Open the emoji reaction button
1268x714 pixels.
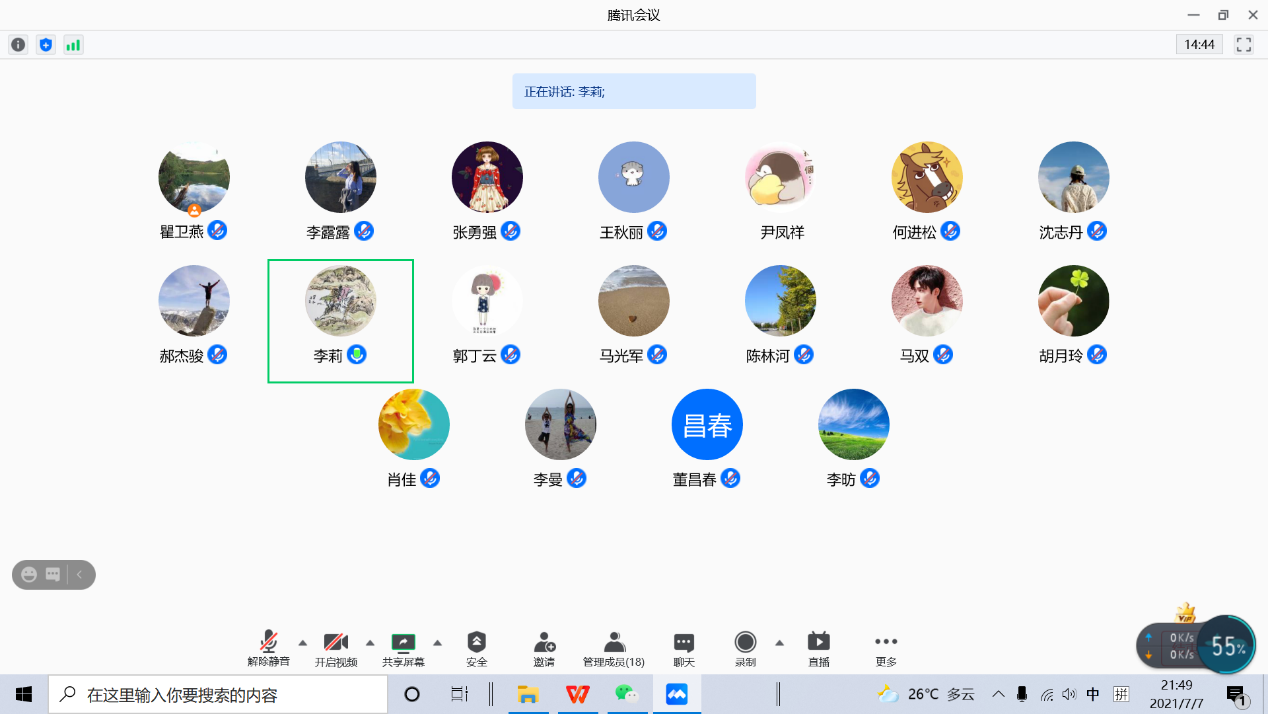pyautogui.click(x=29, y=575)
